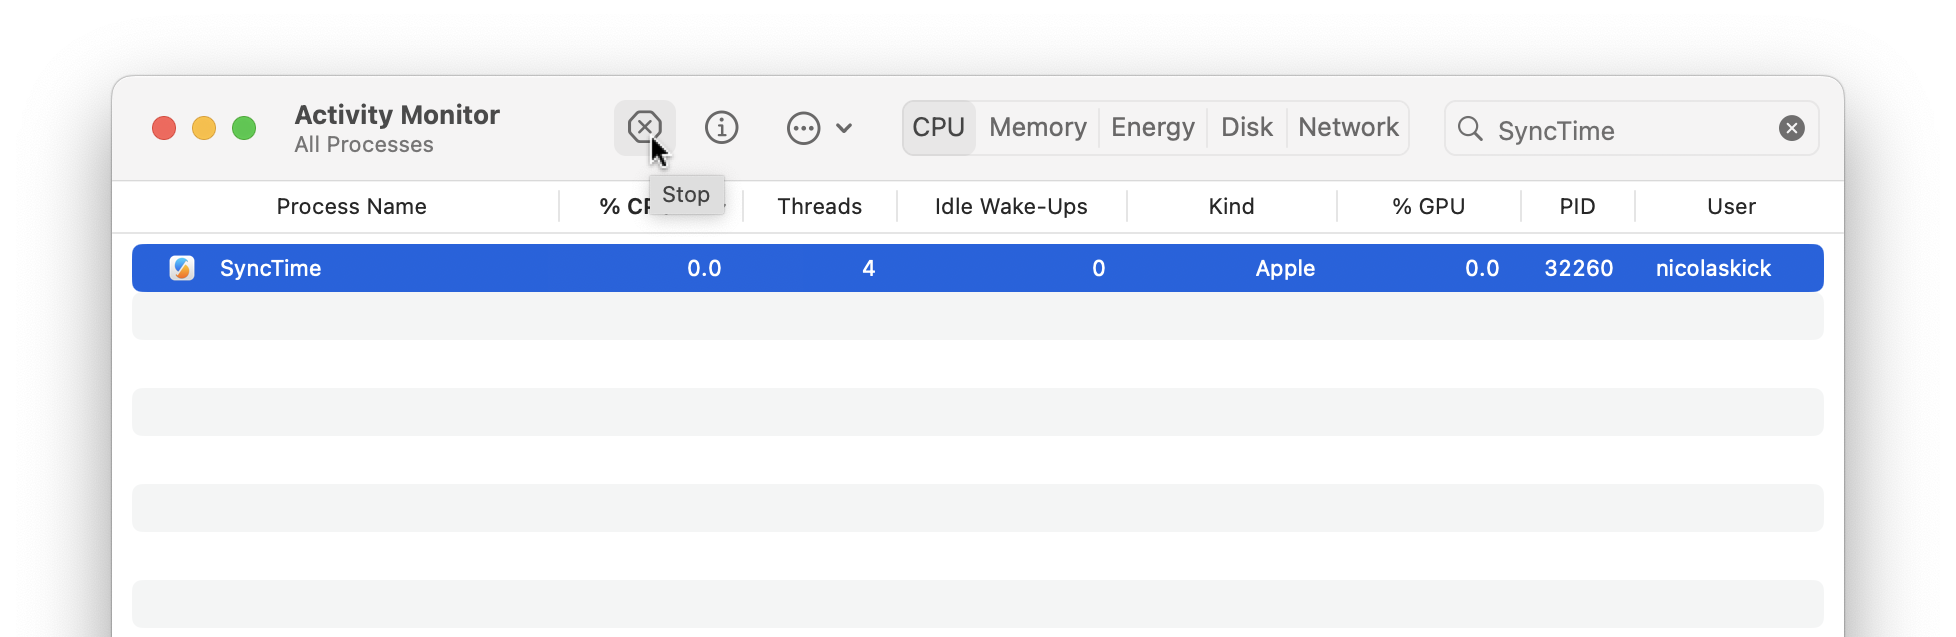The width and height of the screenshot is (1956, 637).
Task: Click the ellipsis more-actions icon
Action: coord(803,128)
